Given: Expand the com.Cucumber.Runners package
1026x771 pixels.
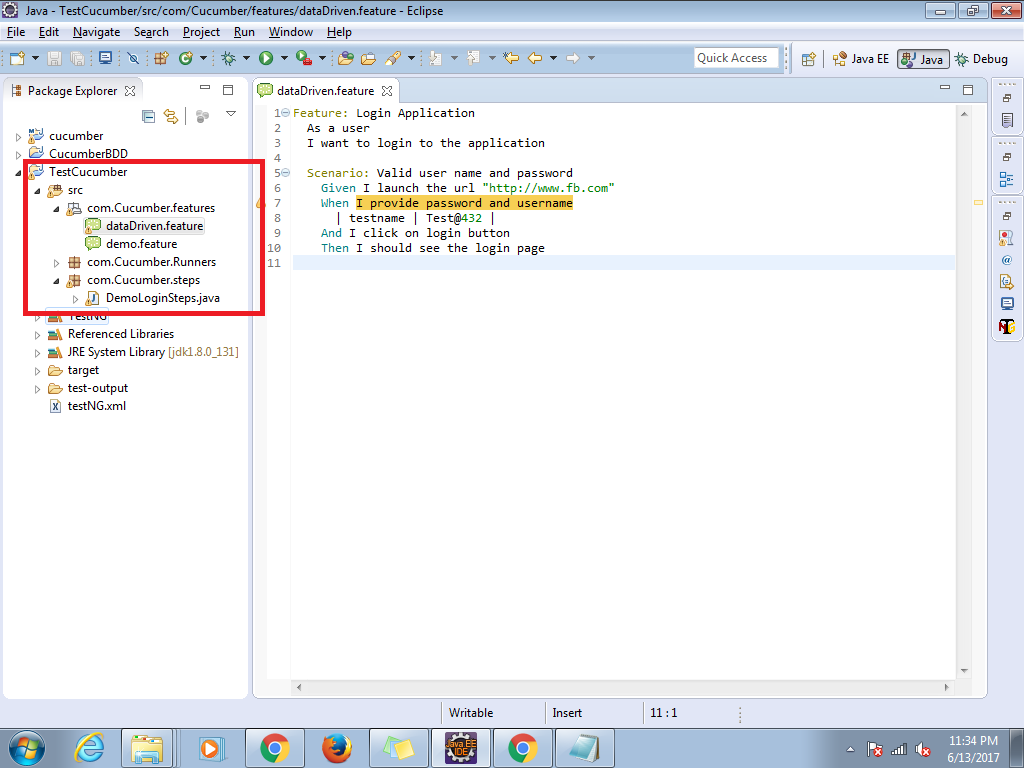Looking at the screenshot, I should [56, 262].
